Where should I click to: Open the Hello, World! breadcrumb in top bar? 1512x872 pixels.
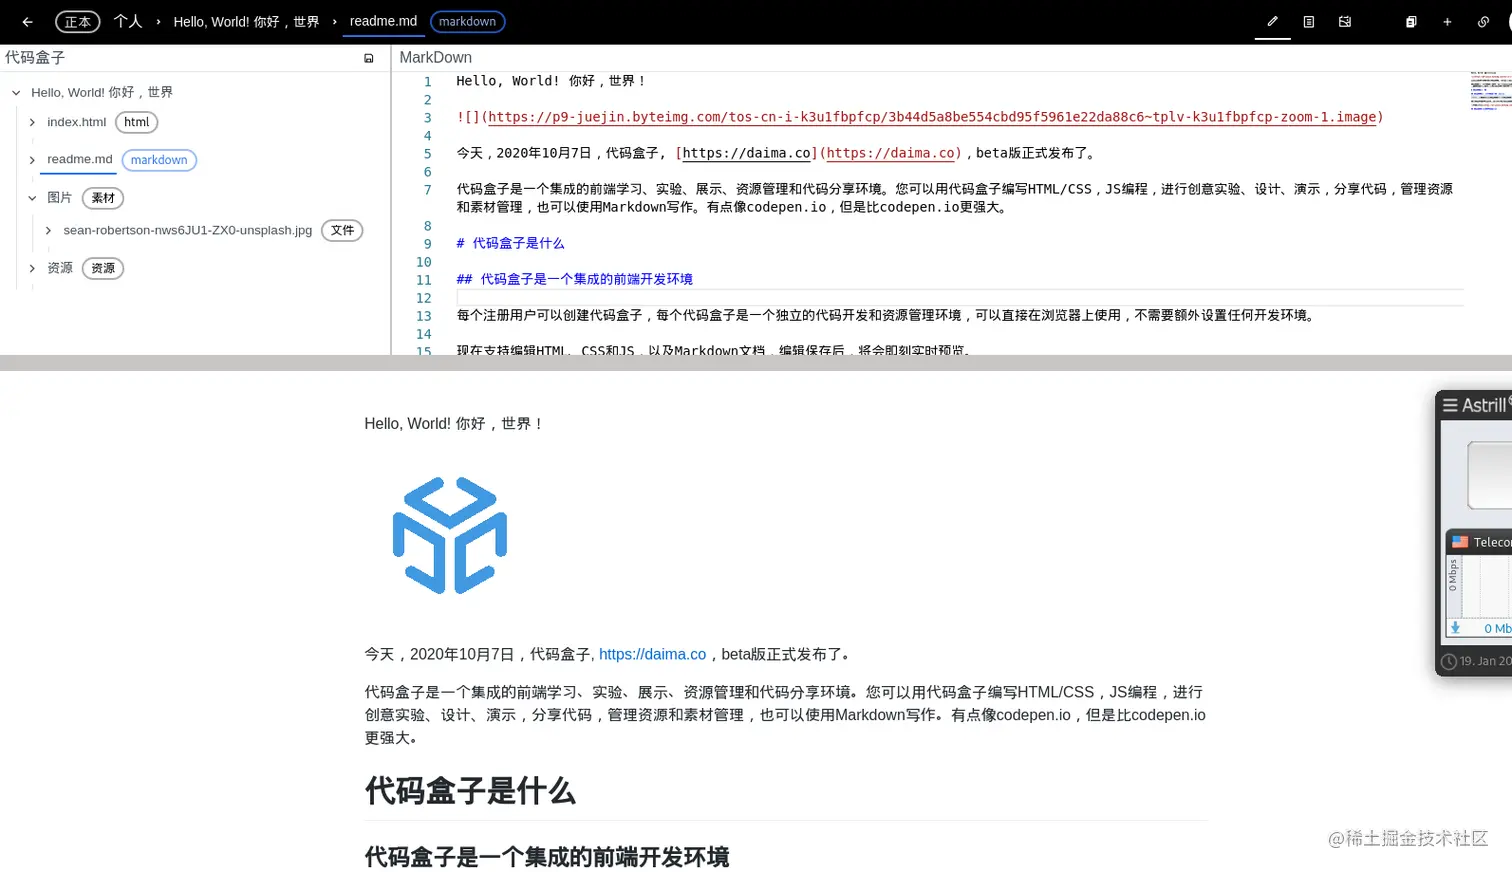click(x=246, y=21)
